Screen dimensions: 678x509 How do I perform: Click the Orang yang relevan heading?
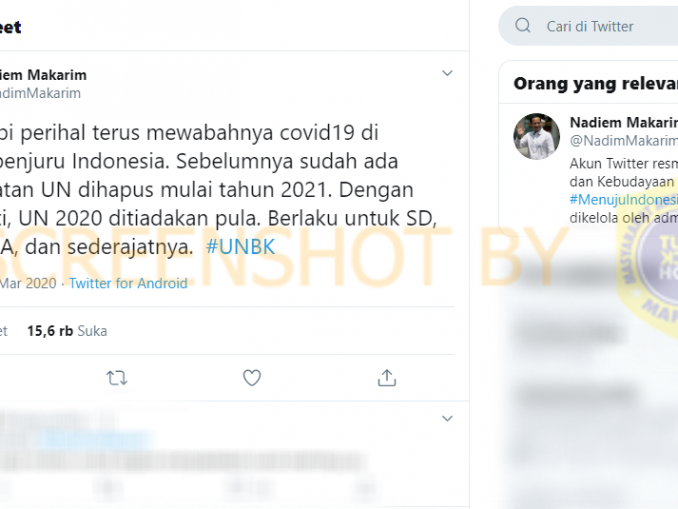[595, 83]
